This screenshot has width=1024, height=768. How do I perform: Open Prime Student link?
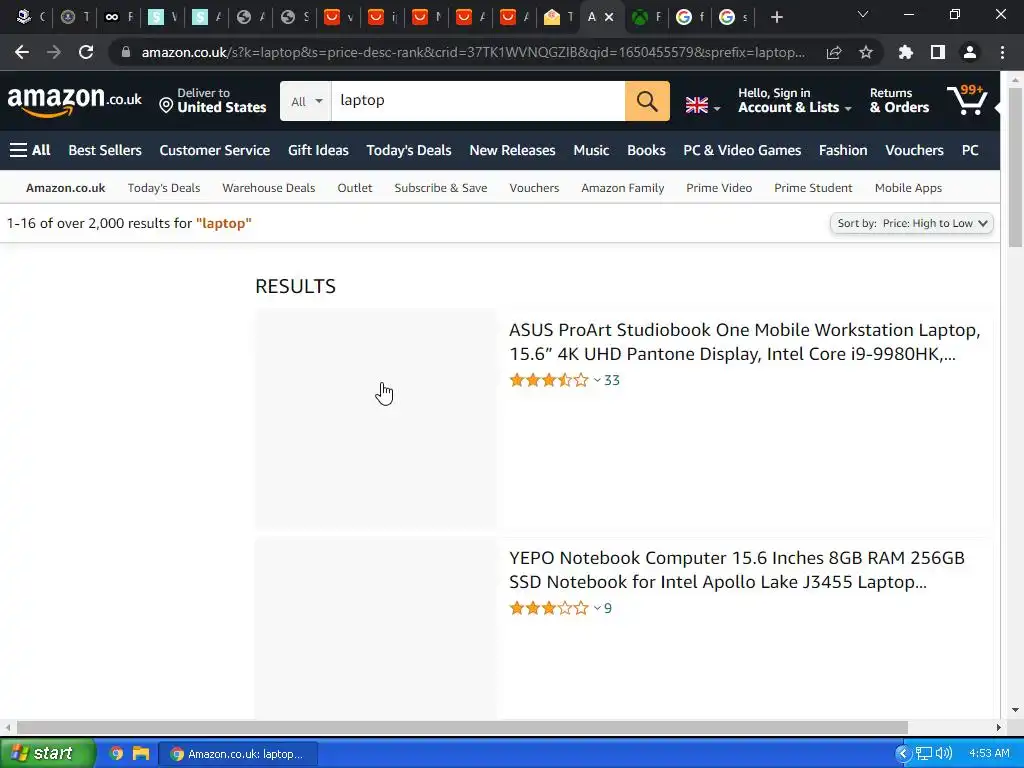[x=813, y=188]
